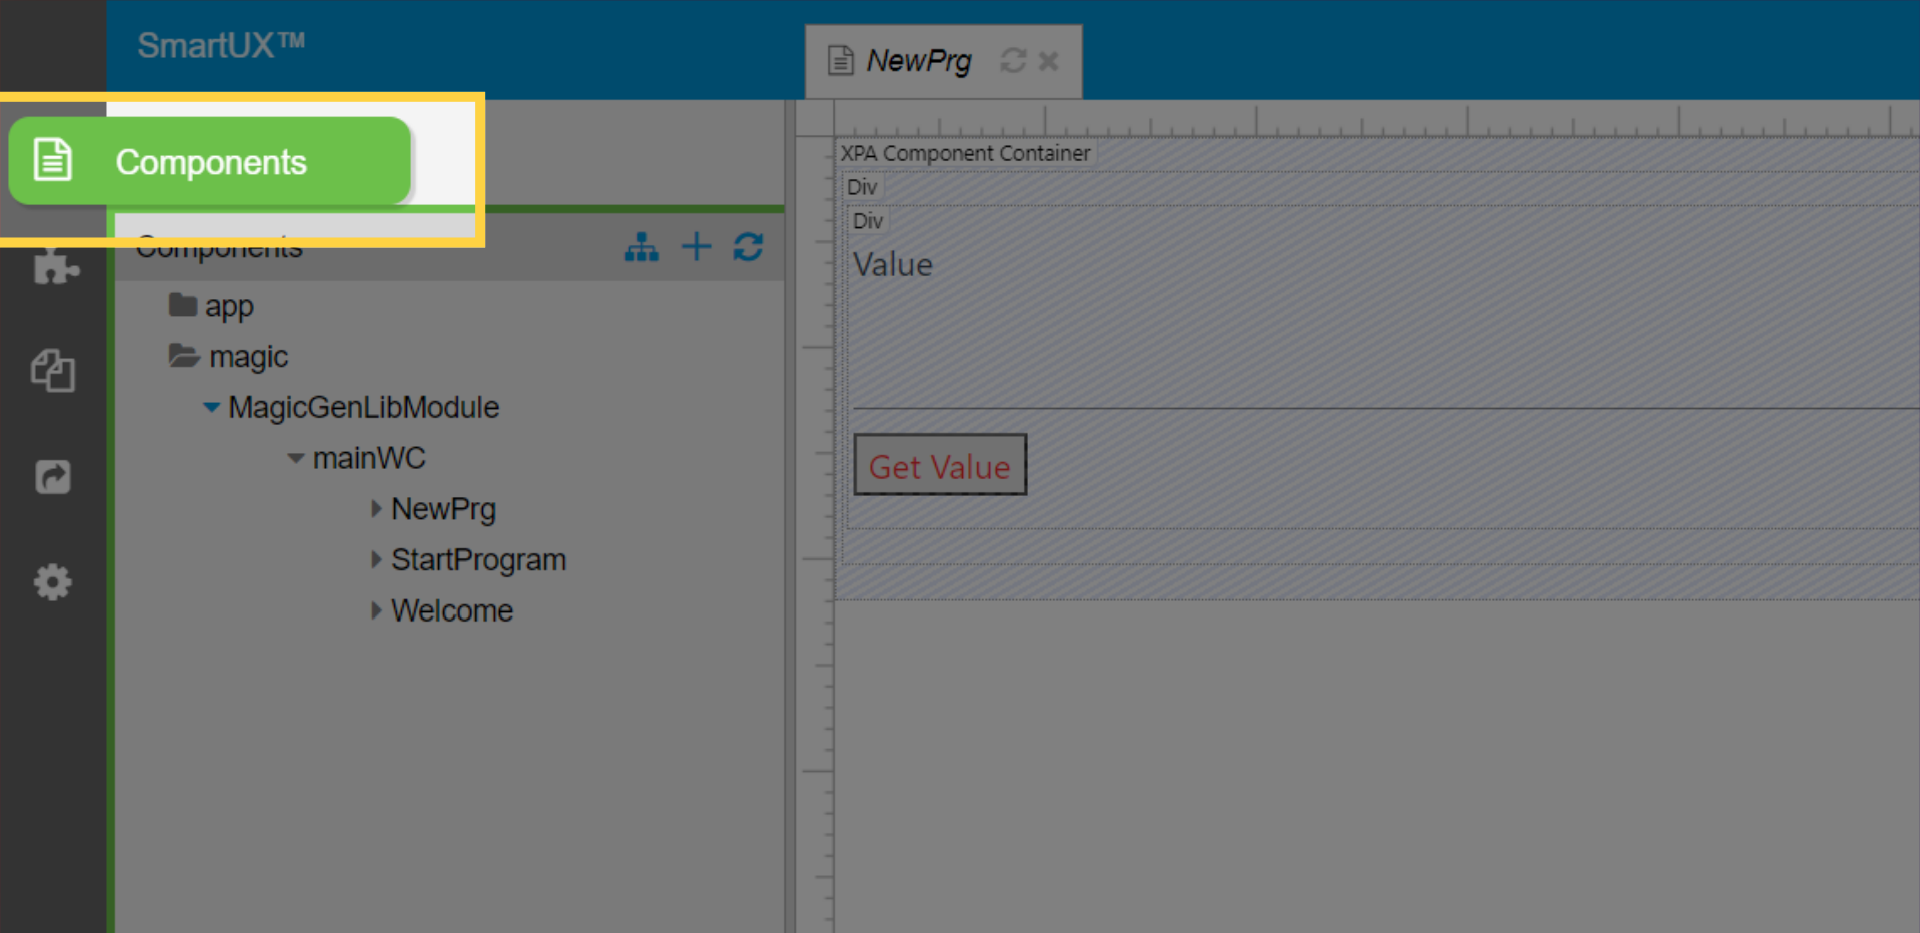Open settings via the gear icon
Viewport: 1920px width, 933px height.
coord(53,582)
